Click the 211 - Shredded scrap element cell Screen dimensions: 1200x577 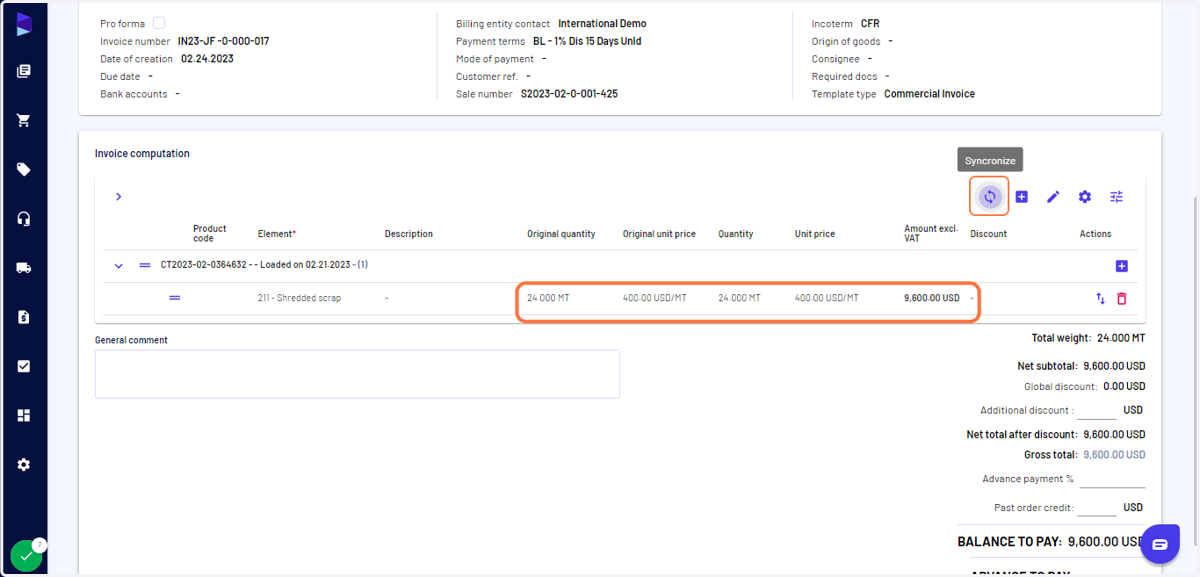(x=299, y=298)
